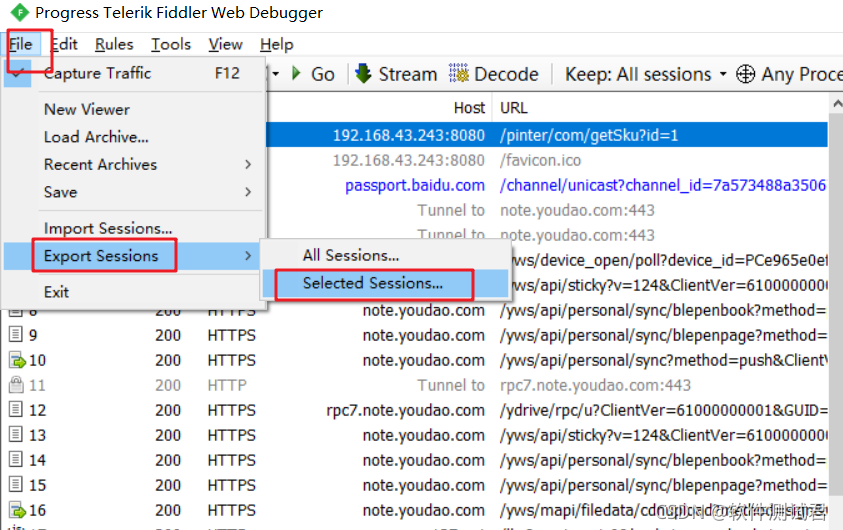843x530 pixels.
Task: Click the document icon of session 12
Action: tap(16, 409)
